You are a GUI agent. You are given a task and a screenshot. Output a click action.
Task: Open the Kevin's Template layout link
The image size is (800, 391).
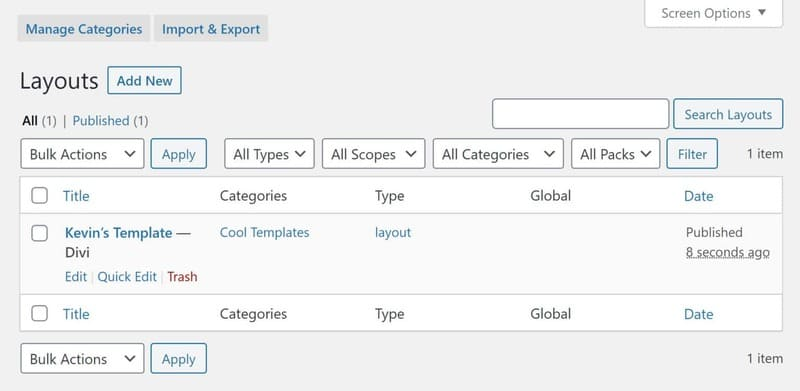click(x=118, y=233)
